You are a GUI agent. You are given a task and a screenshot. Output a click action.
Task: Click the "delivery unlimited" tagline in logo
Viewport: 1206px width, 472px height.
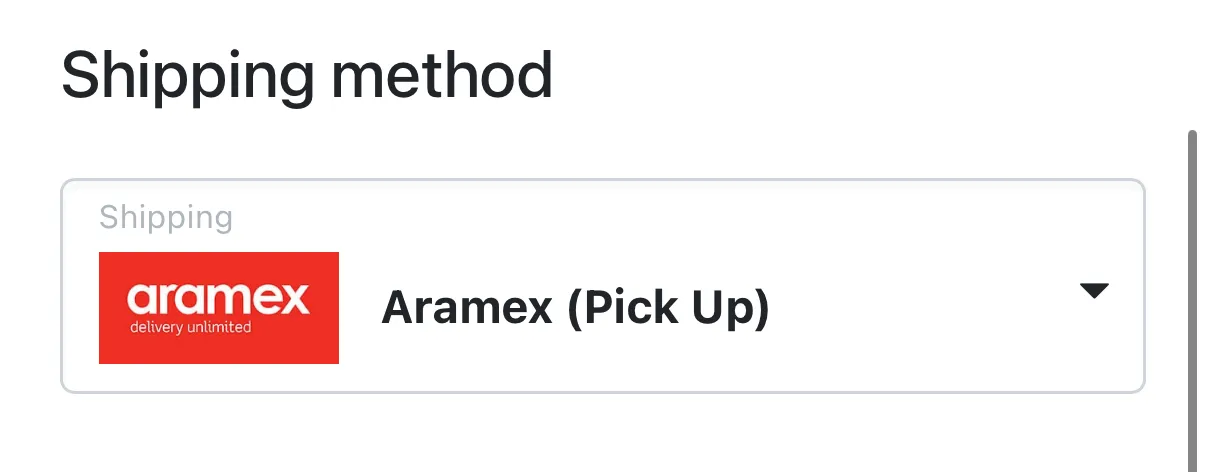190,328
